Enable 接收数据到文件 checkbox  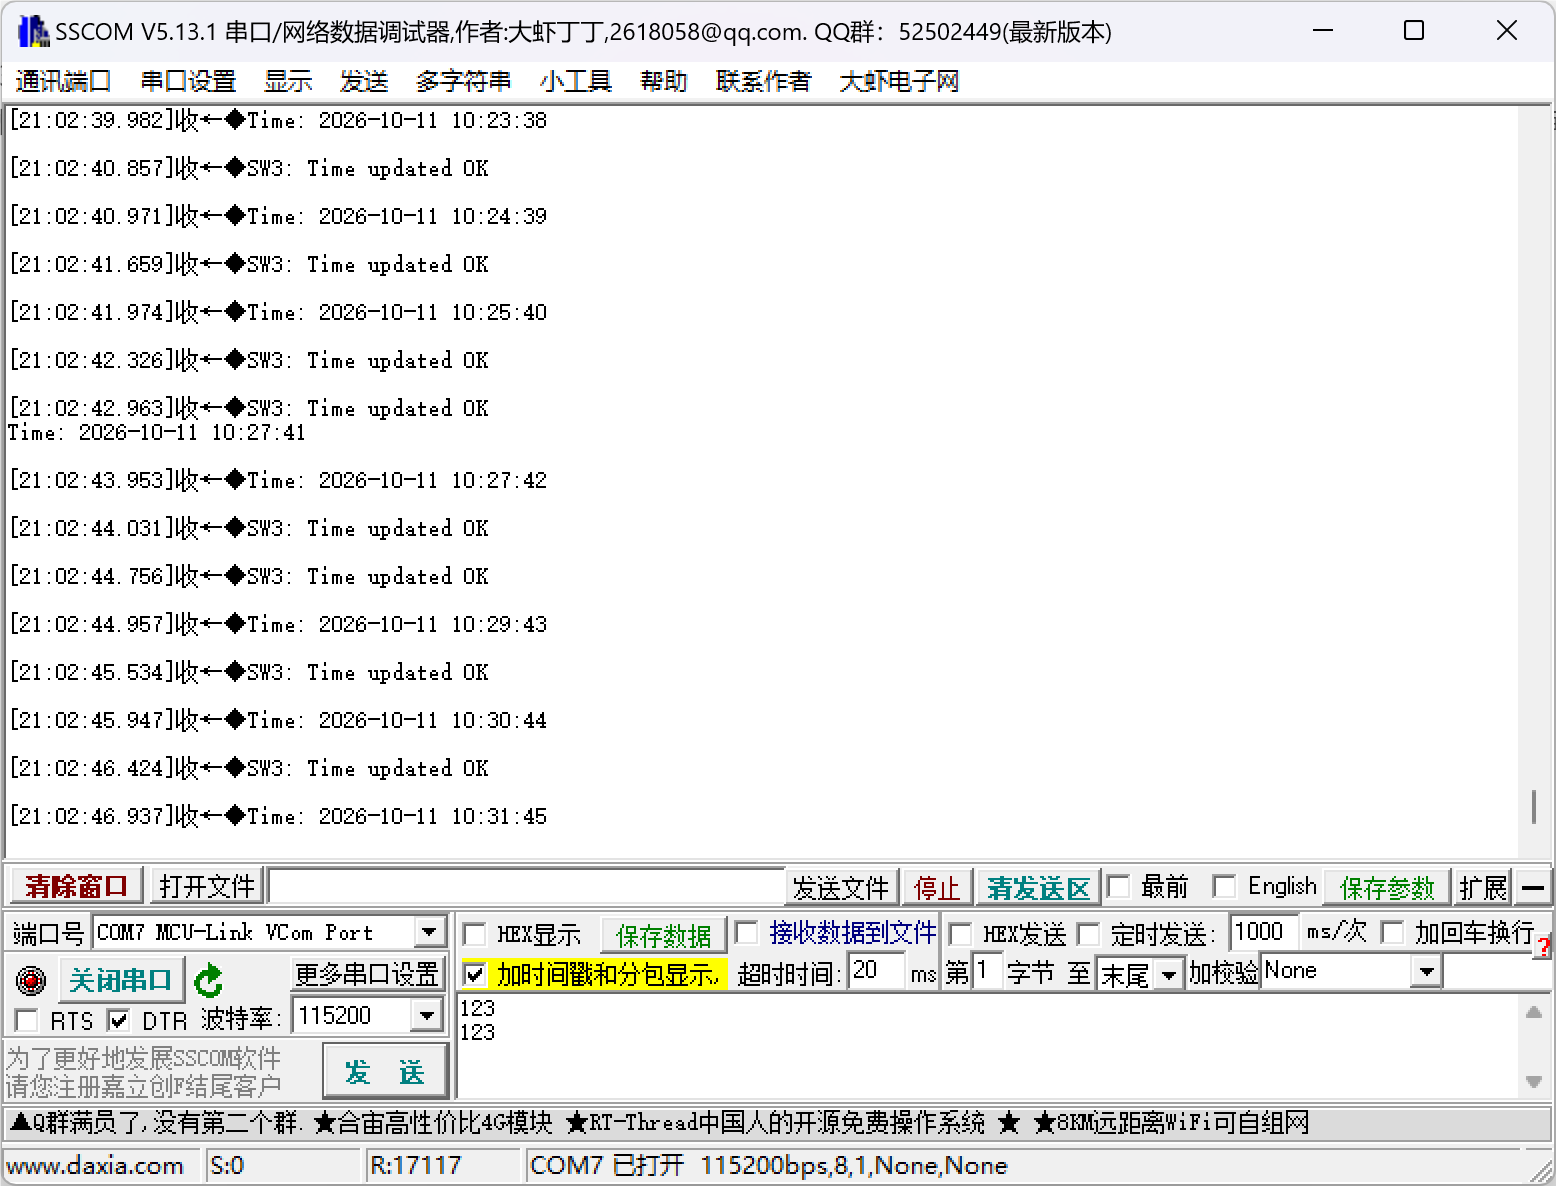[x=746, y=933]
